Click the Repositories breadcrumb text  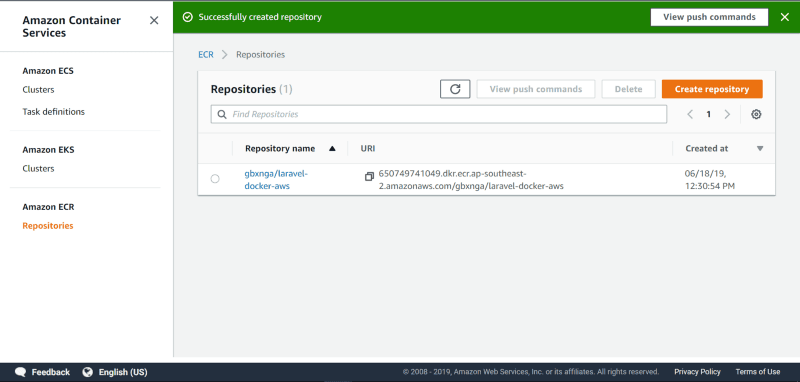tap(260, 55)
